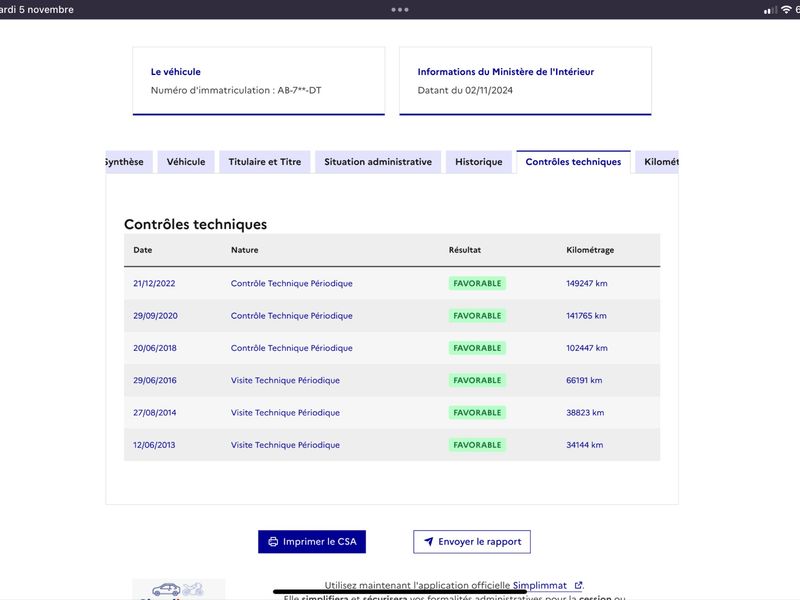Click the Contrôles techniques section heading
Viewport: 800px width, 600px height.
[x=195, y=224]
